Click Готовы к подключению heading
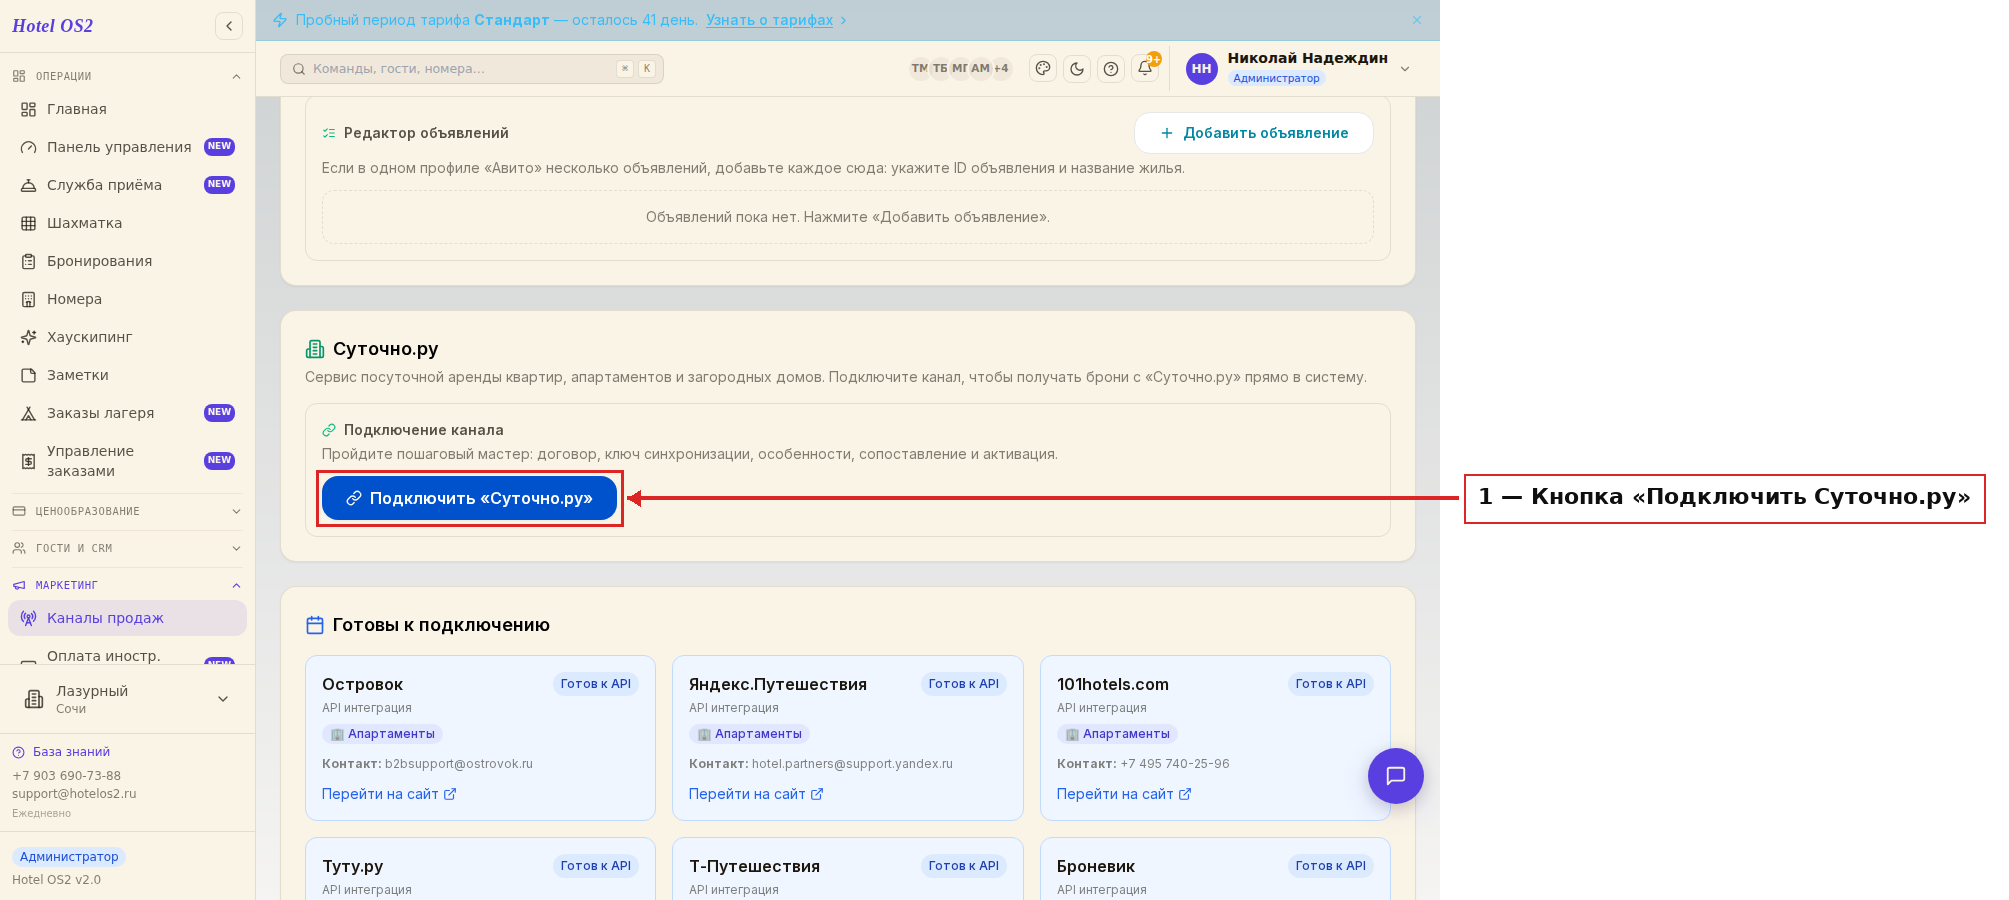The width and height of the screenshot is (2009, 900). (441, 625)
